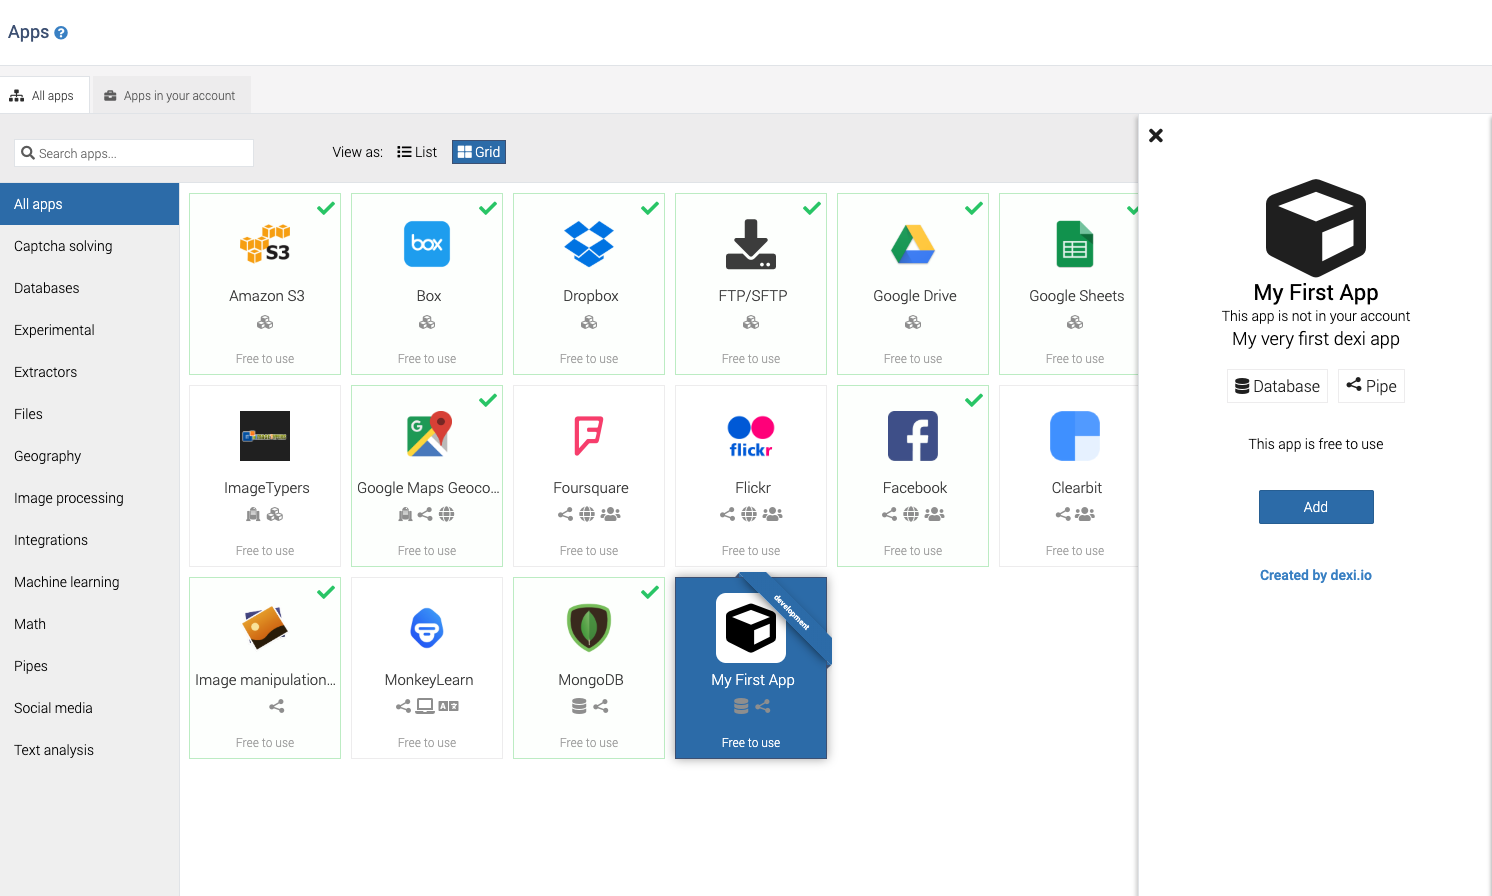Select the Clearbit app icon
The image size is (1492, 896).
click(x=1075, y=436)
